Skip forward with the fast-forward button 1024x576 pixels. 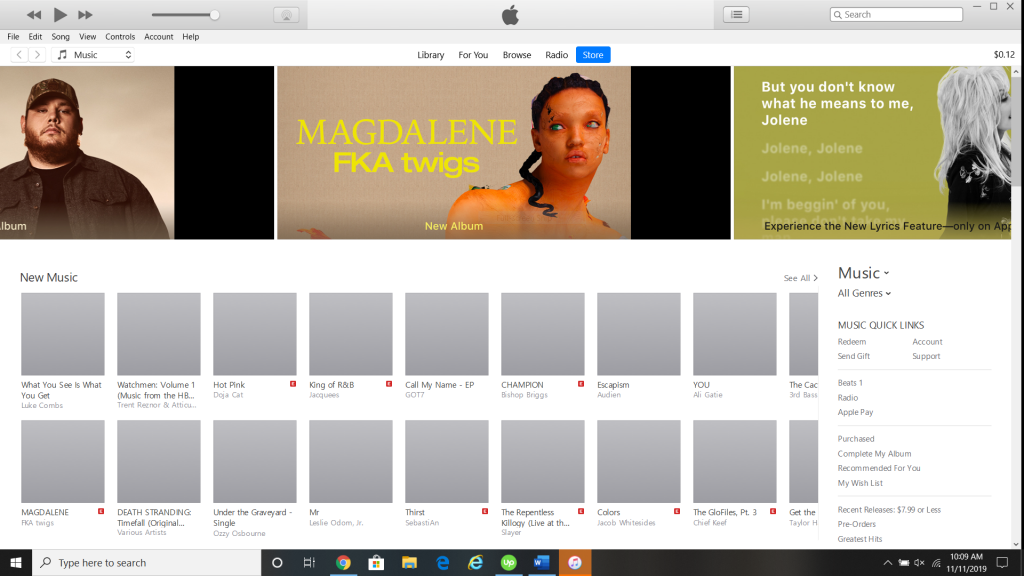point(85,14)
